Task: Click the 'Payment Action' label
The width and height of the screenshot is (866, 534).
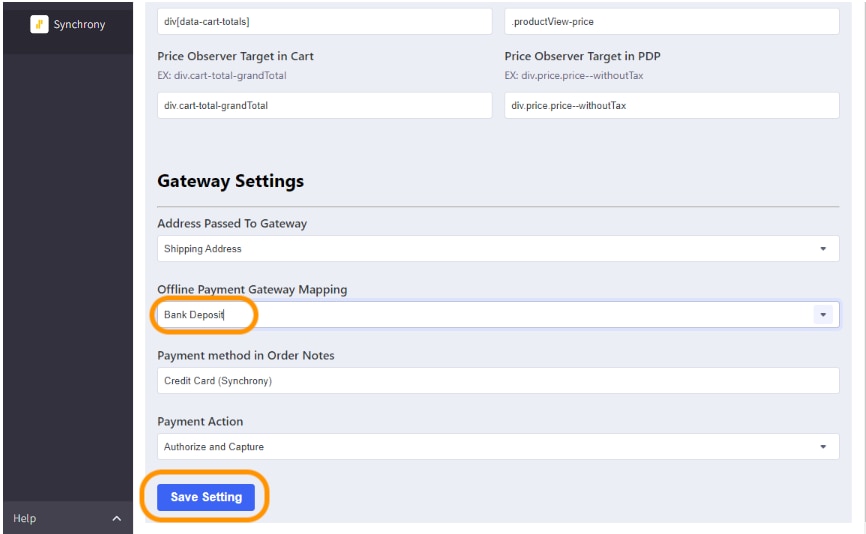Action: 200,421
